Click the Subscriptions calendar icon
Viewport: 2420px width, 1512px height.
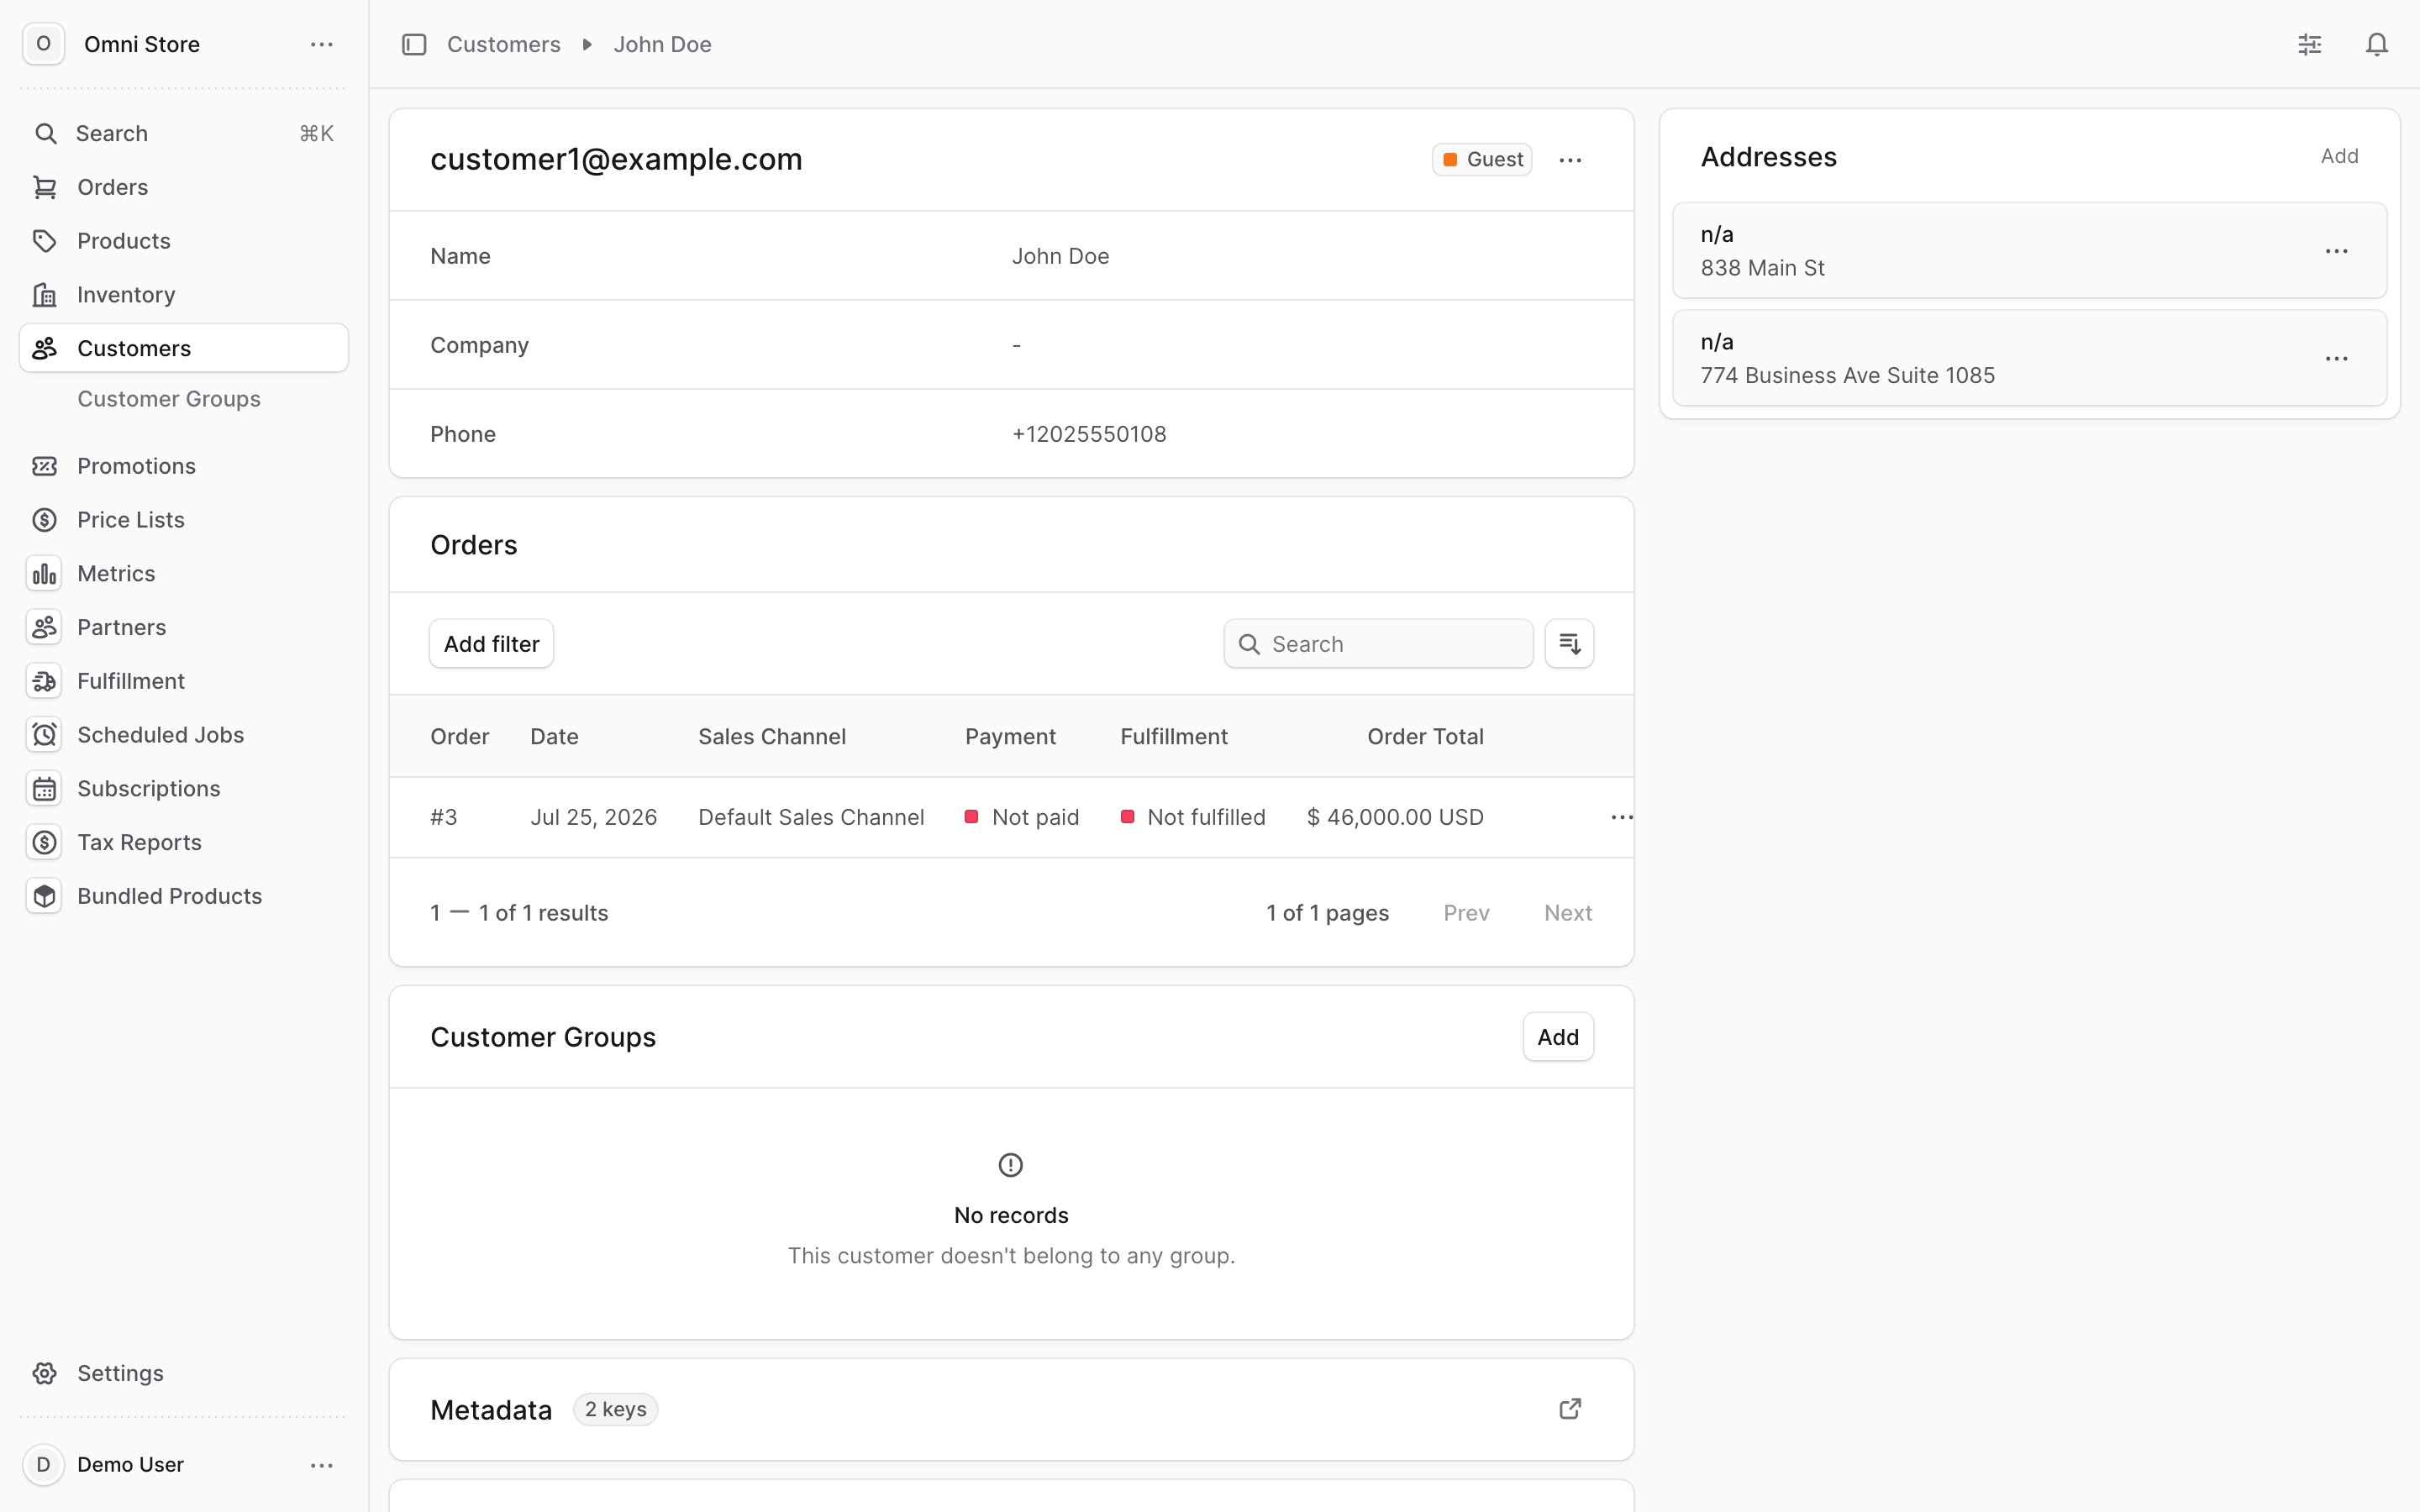pyautogui.click(x=44, y=789)
